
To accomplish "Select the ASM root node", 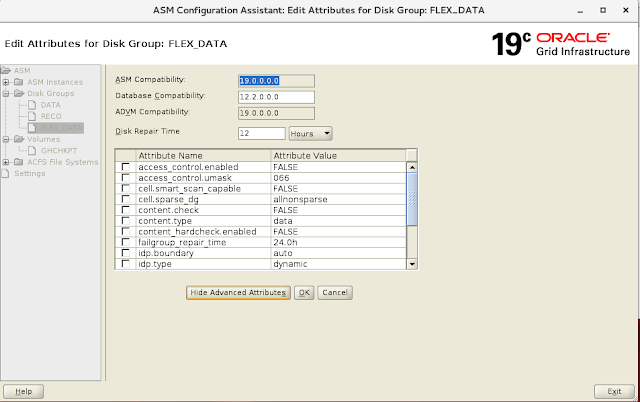I will pyautogui.click(x=22, y=71).
